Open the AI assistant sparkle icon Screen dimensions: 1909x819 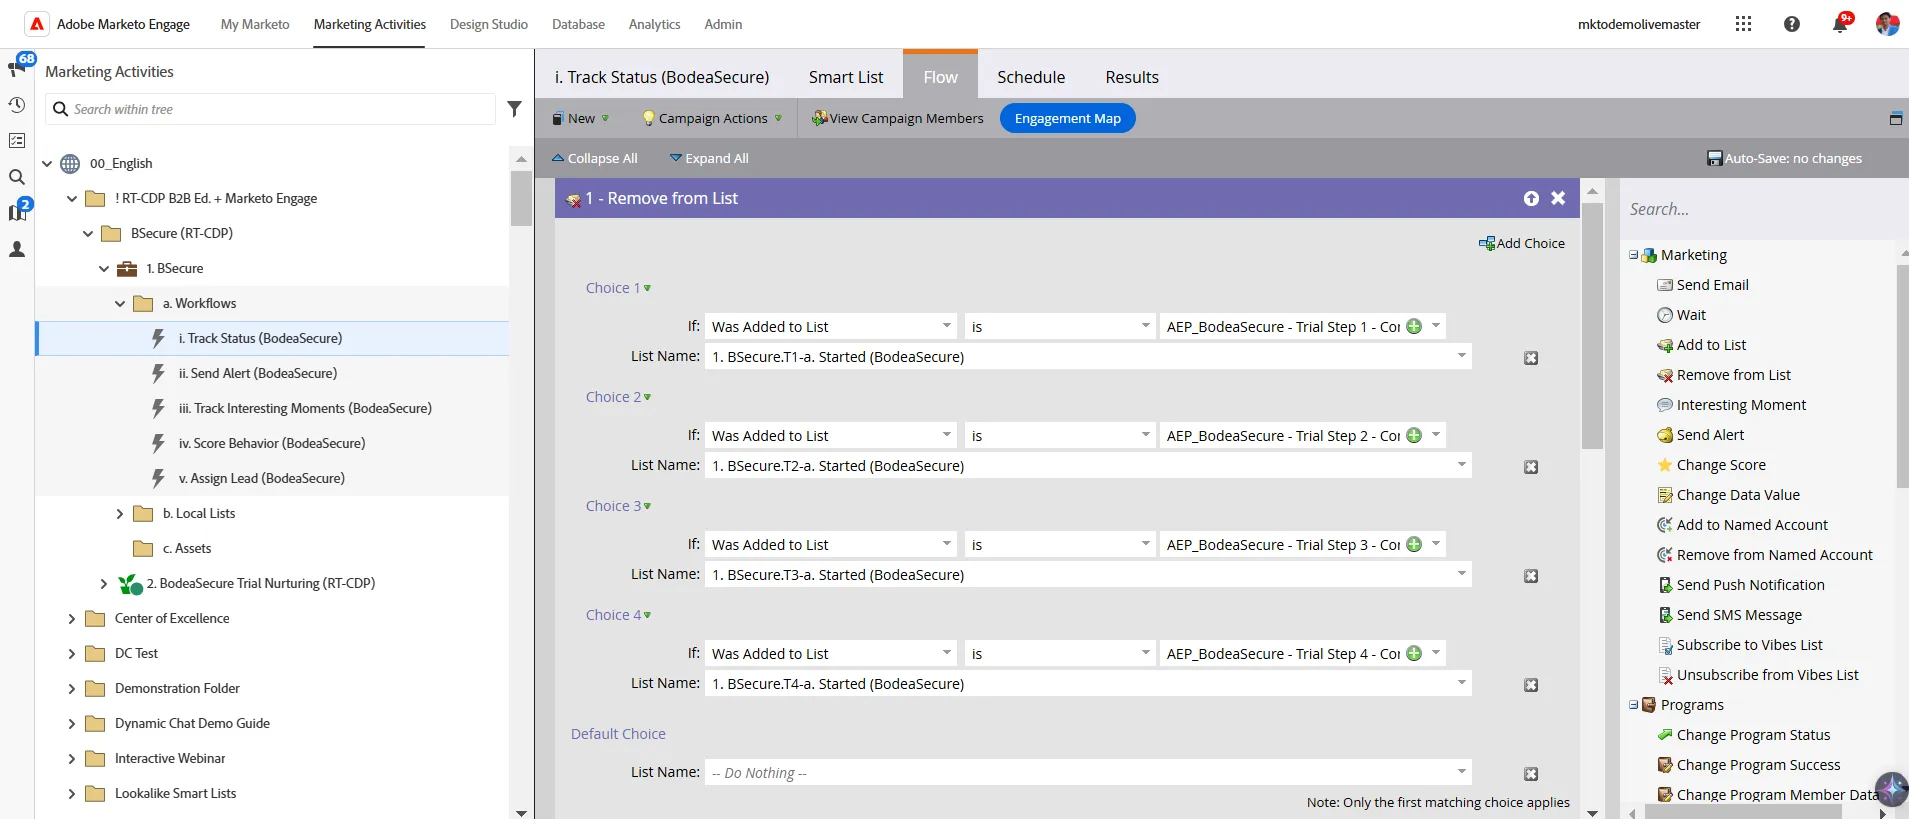click(1891, 789)
